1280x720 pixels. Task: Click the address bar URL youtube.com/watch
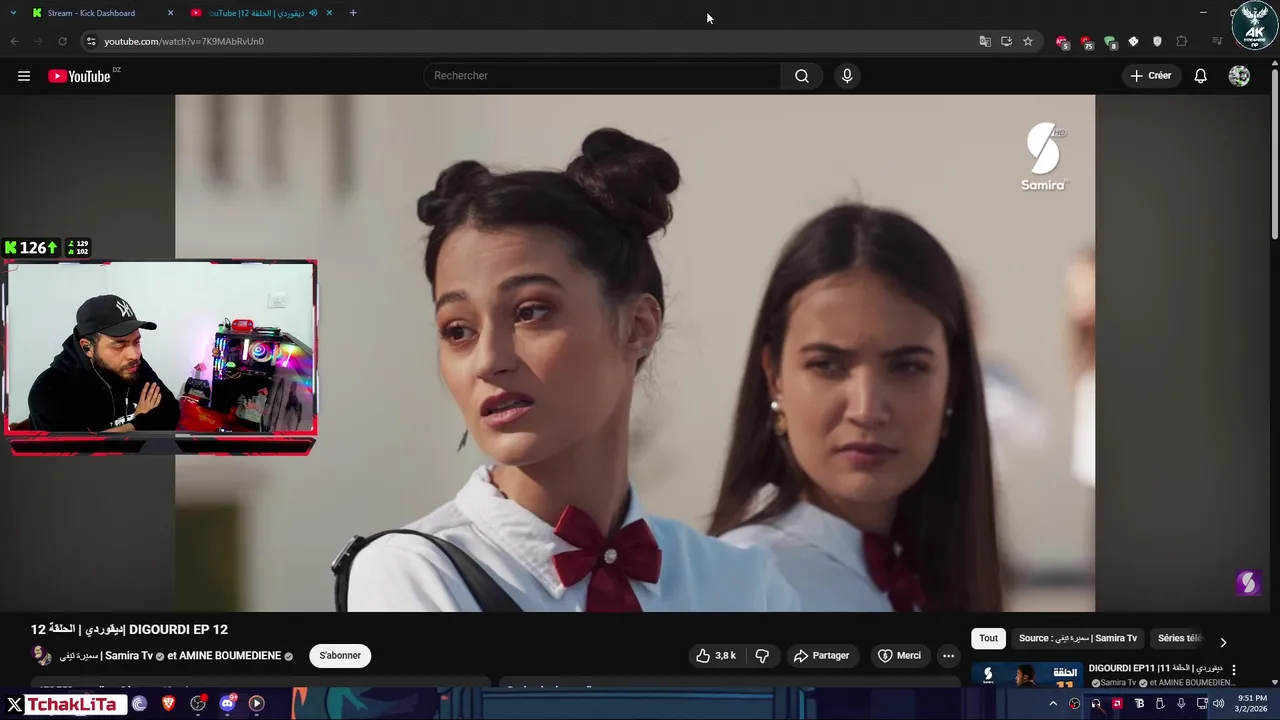coord(184,41)
